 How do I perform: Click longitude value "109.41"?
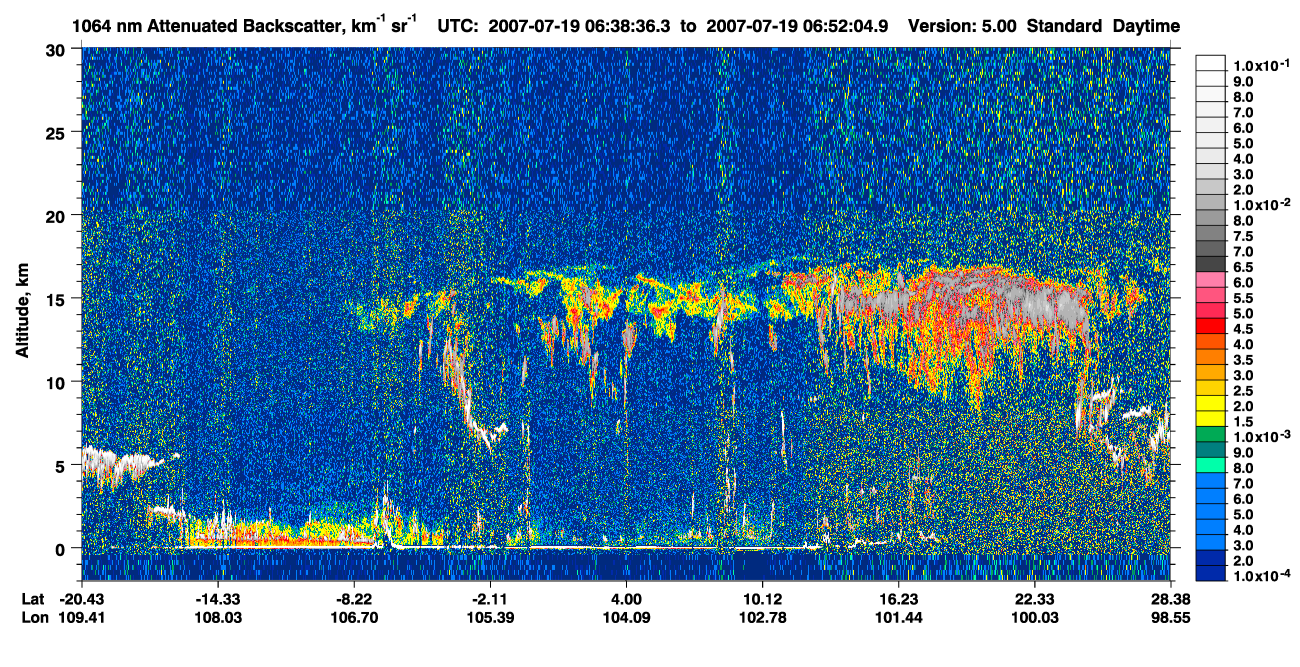82,618
